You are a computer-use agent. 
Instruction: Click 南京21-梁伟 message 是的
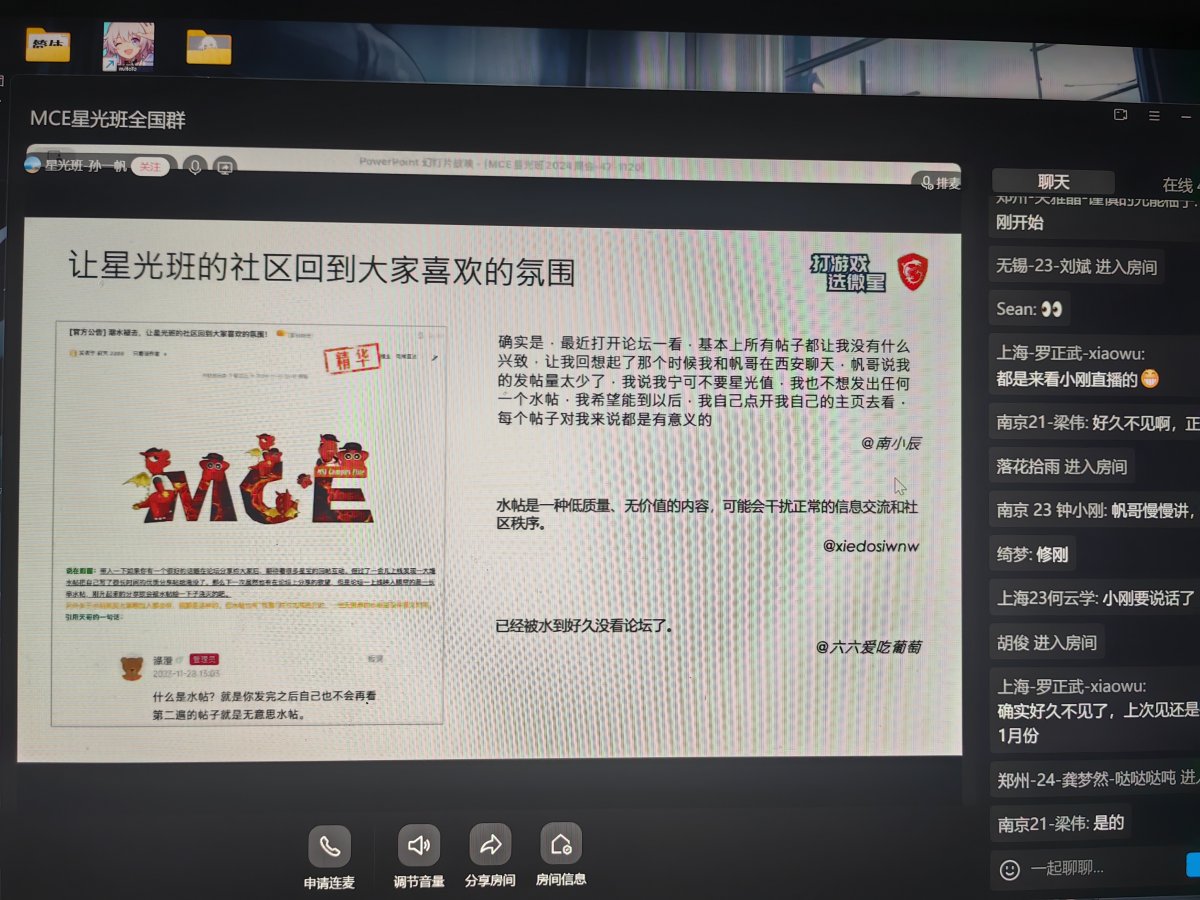(1059, 823)
